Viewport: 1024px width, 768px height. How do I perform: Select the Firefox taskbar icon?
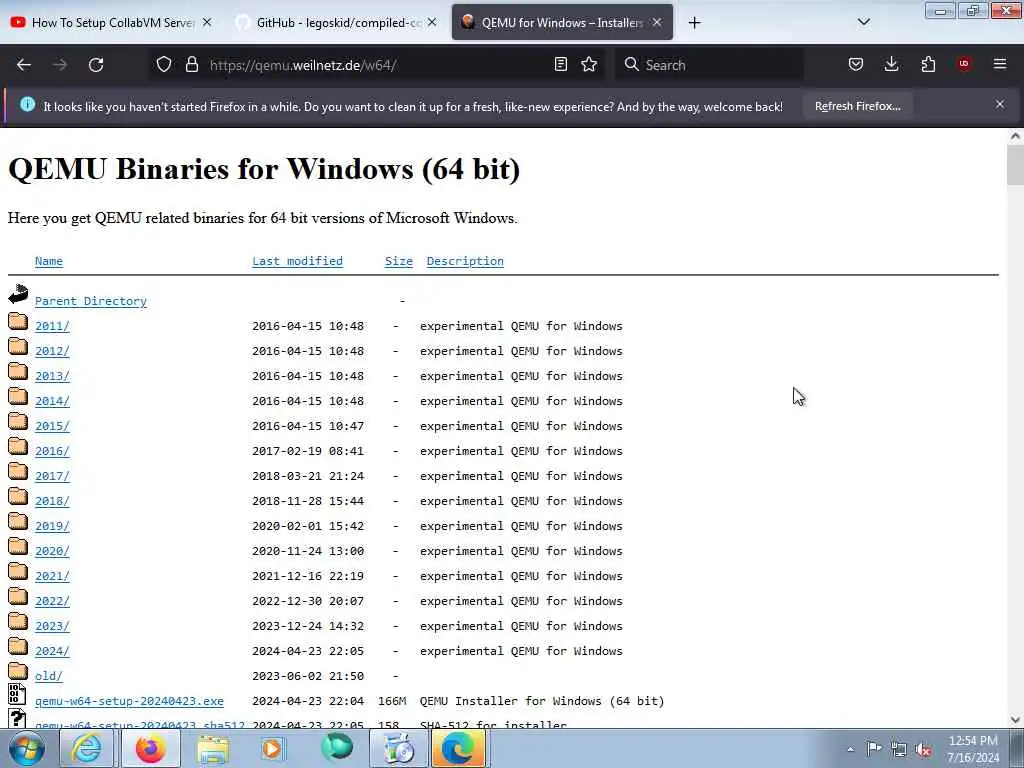150,748
